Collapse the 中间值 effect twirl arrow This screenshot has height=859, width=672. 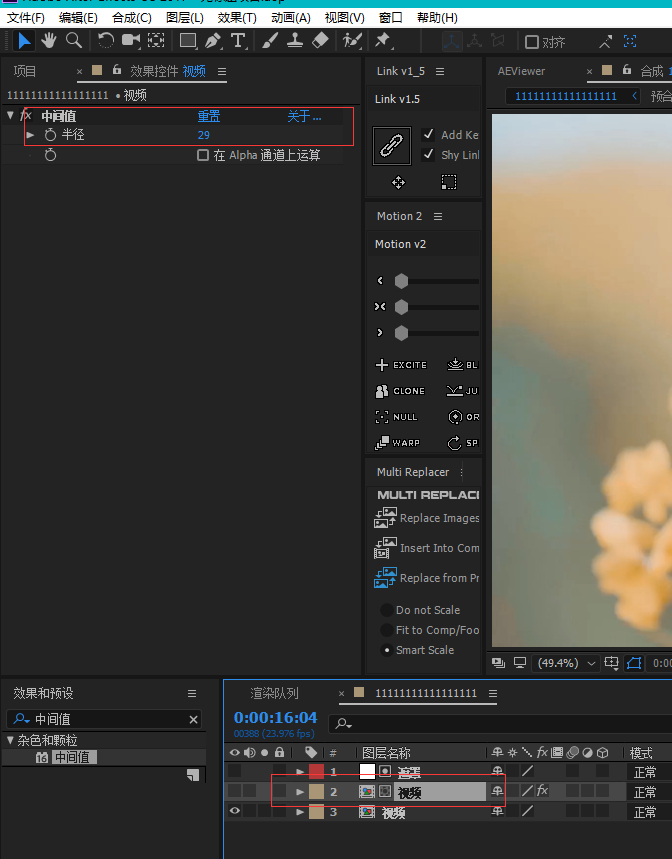coord(10,116)
